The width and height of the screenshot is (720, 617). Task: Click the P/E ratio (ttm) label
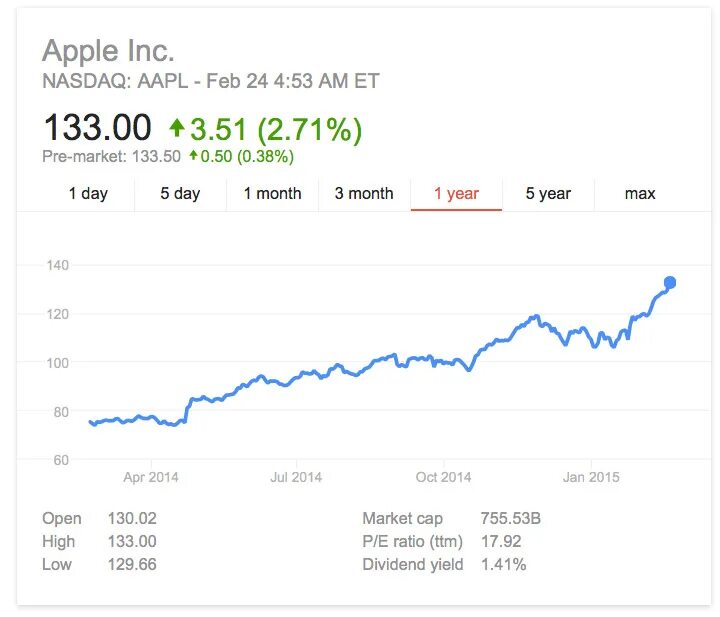tap(412, 541)
